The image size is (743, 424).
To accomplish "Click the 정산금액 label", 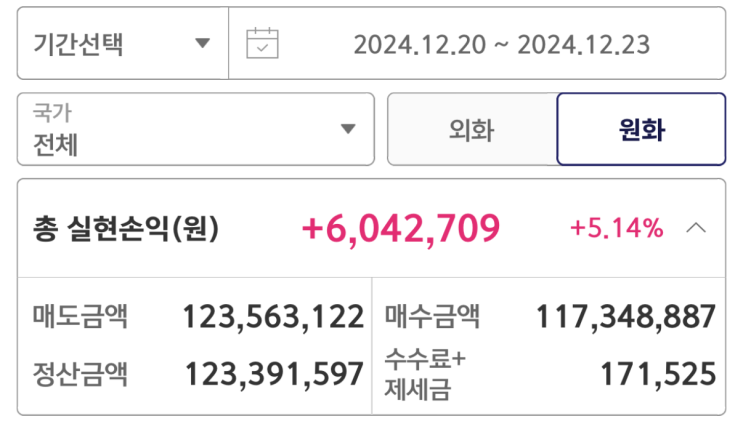I will 80,374.
